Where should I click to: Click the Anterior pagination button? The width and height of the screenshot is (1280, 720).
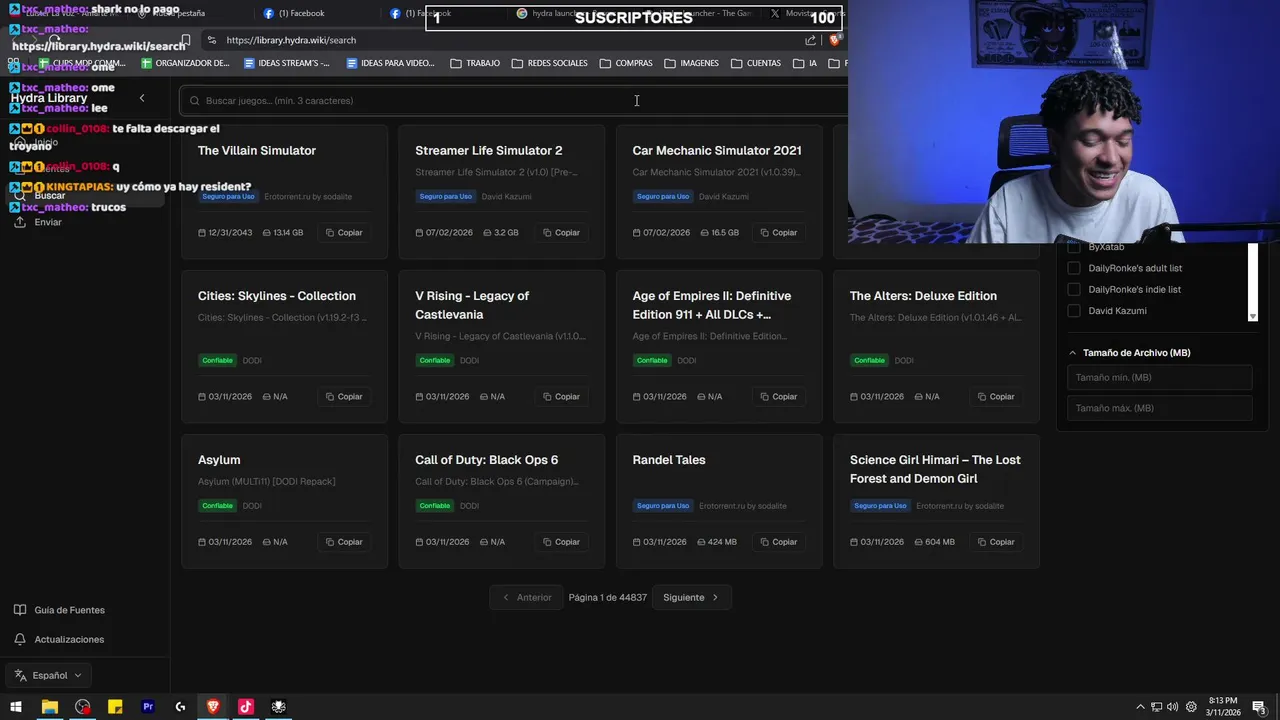coord(526,597)
